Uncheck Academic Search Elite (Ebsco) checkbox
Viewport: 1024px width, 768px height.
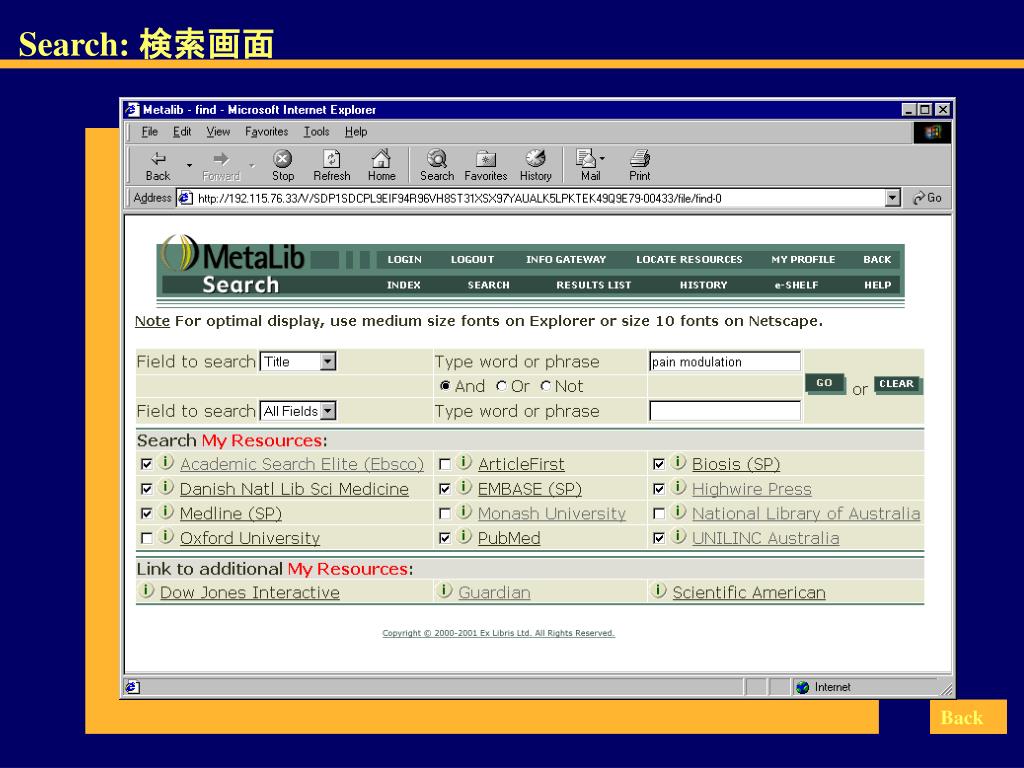coord(147,464)
